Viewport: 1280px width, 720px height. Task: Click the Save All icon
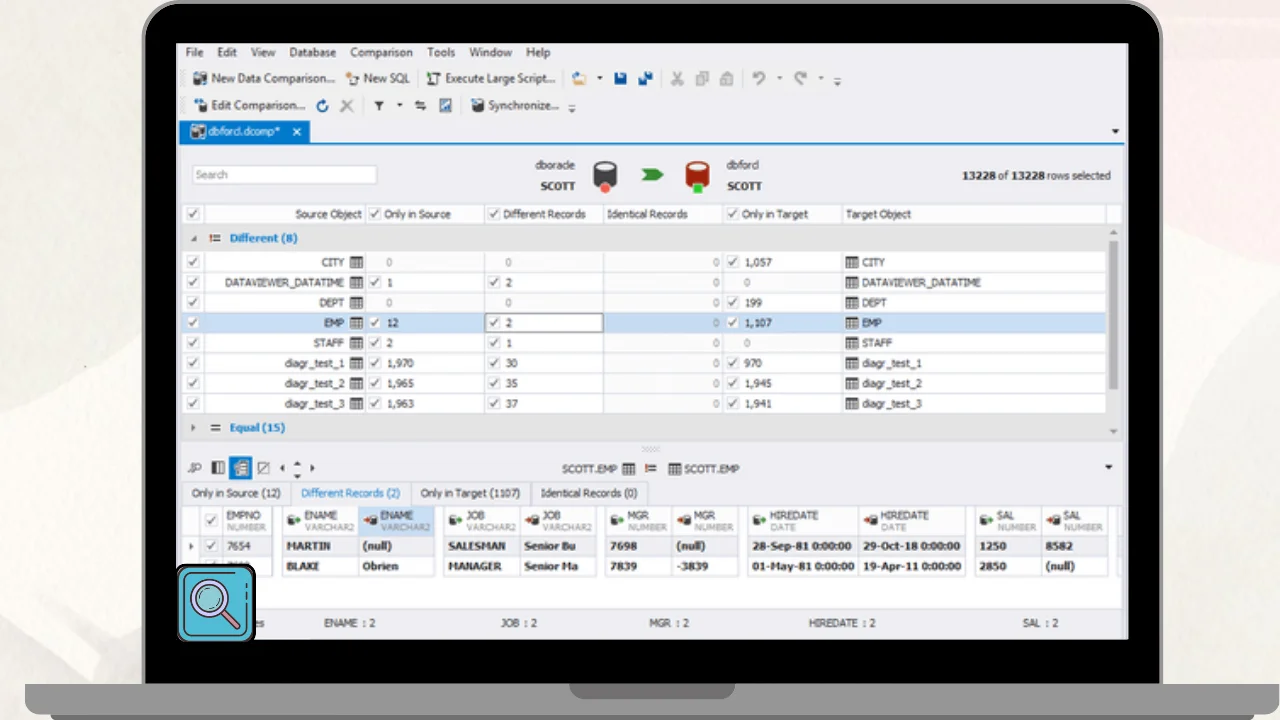coord(645,79)
